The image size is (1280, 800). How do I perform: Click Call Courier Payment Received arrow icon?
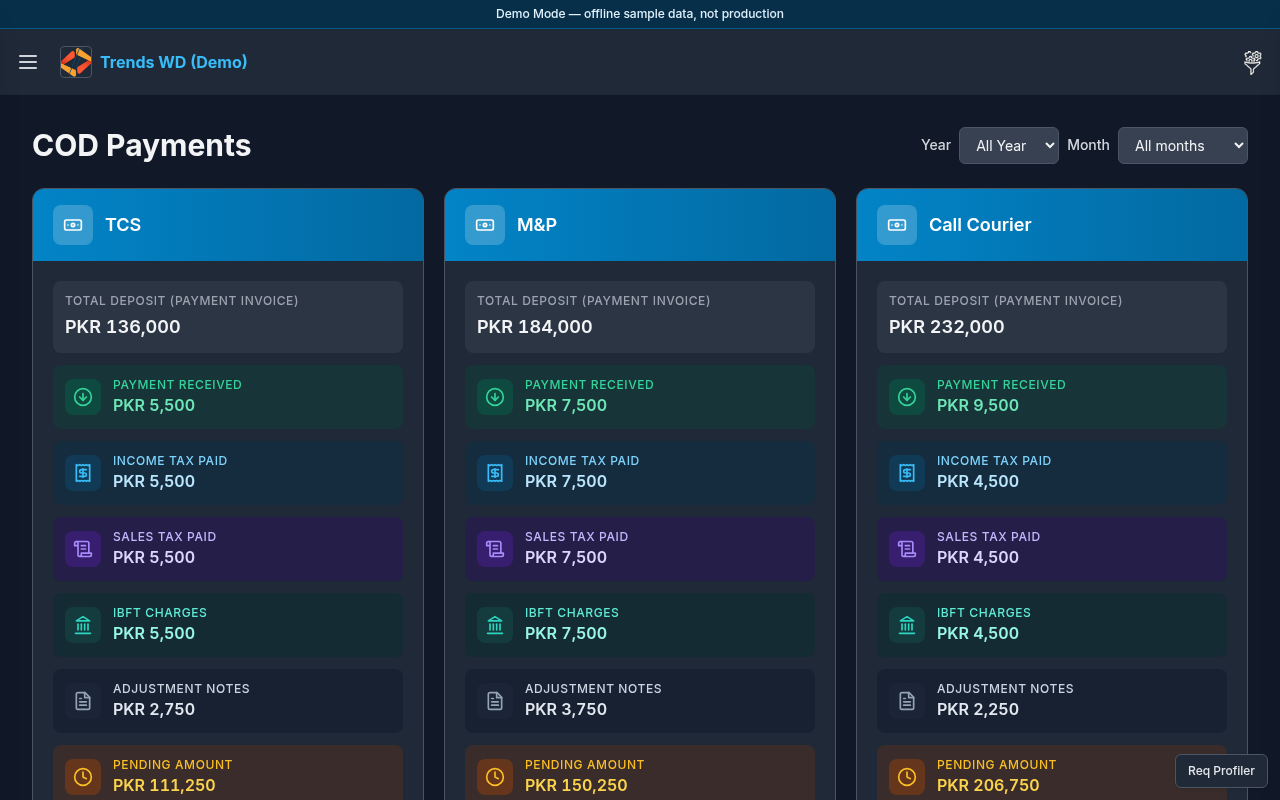tap(907, 397)
